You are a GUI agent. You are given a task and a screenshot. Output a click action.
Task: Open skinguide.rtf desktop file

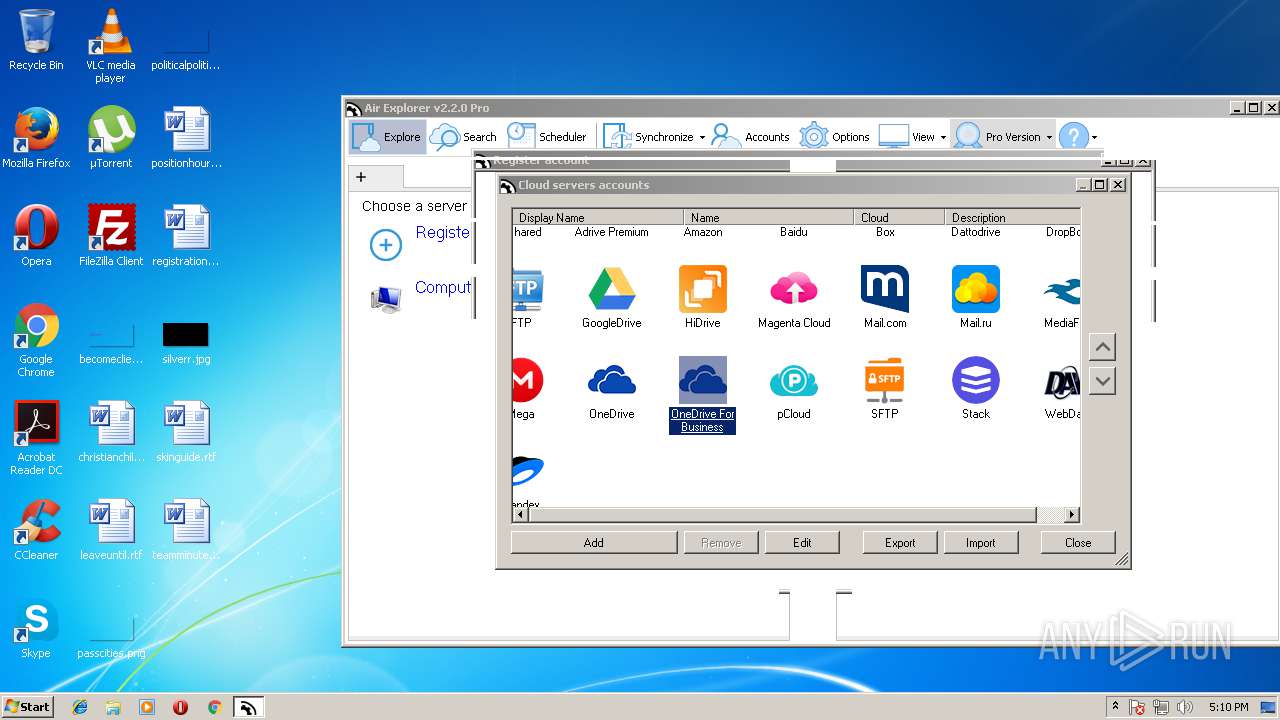coord(186,432)
